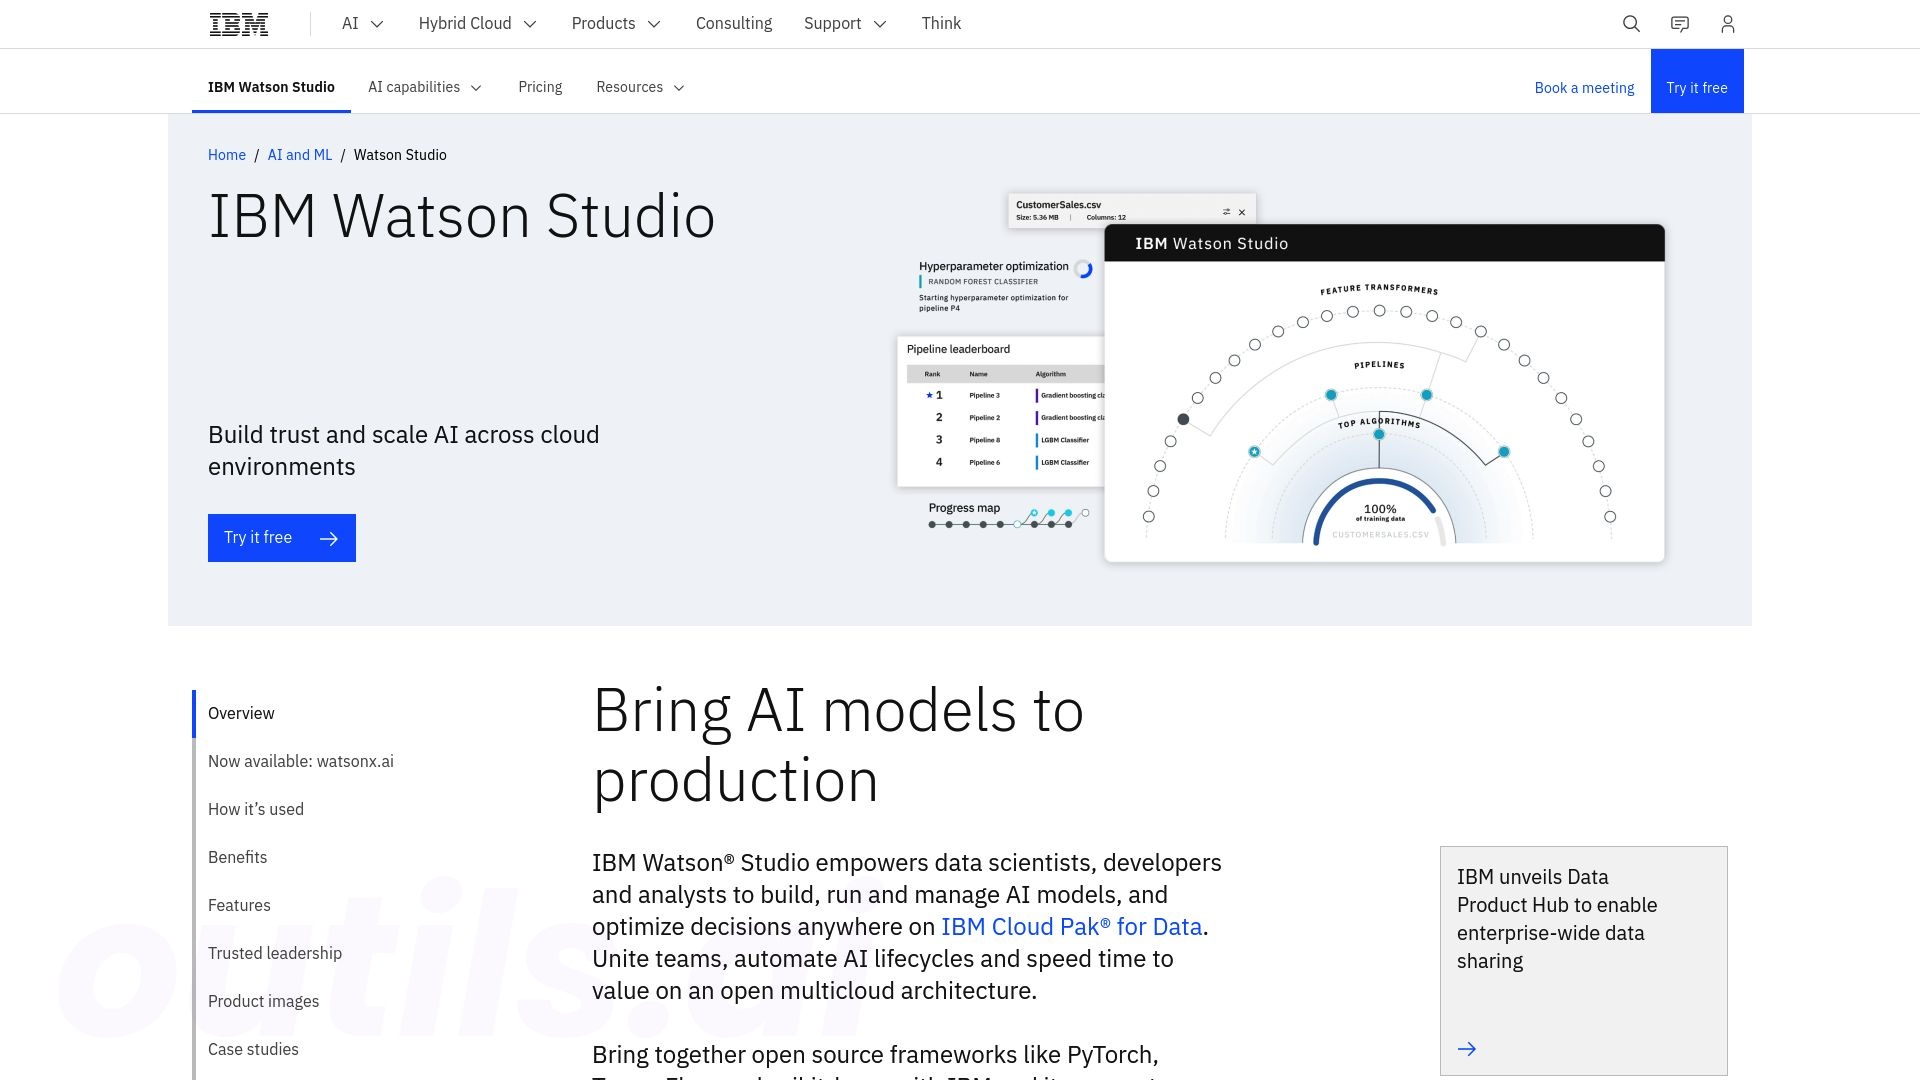Click the chat bubble icon
Viewport: 1920px width, 1080px height.
[x=1679, y=24]
